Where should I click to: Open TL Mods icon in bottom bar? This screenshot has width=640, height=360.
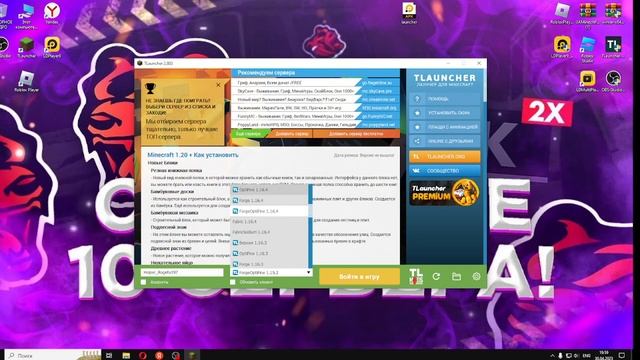[416, 276]
